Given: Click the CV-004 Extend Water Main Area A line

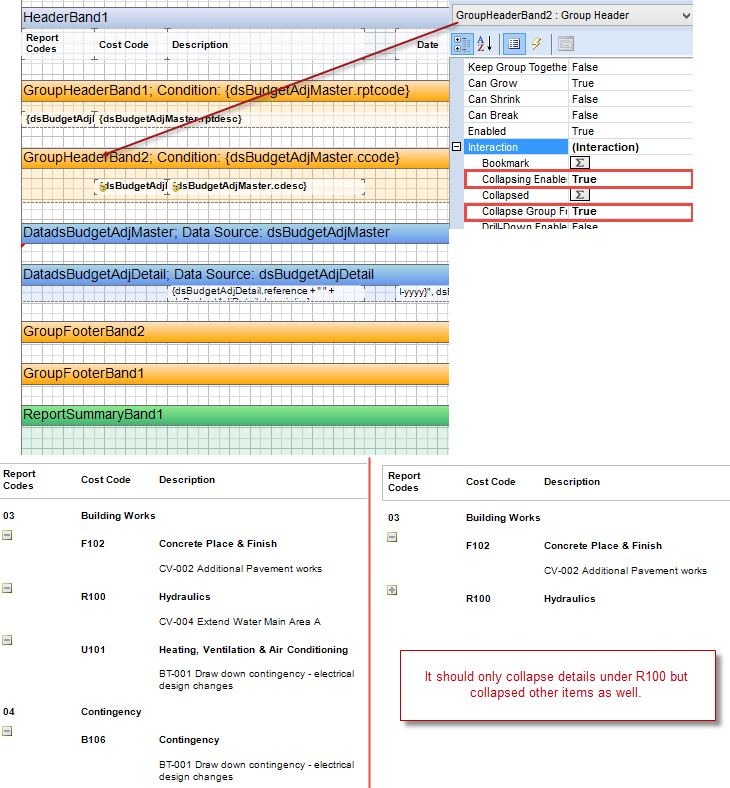Looking at the screenshot, I should (240, 622).
